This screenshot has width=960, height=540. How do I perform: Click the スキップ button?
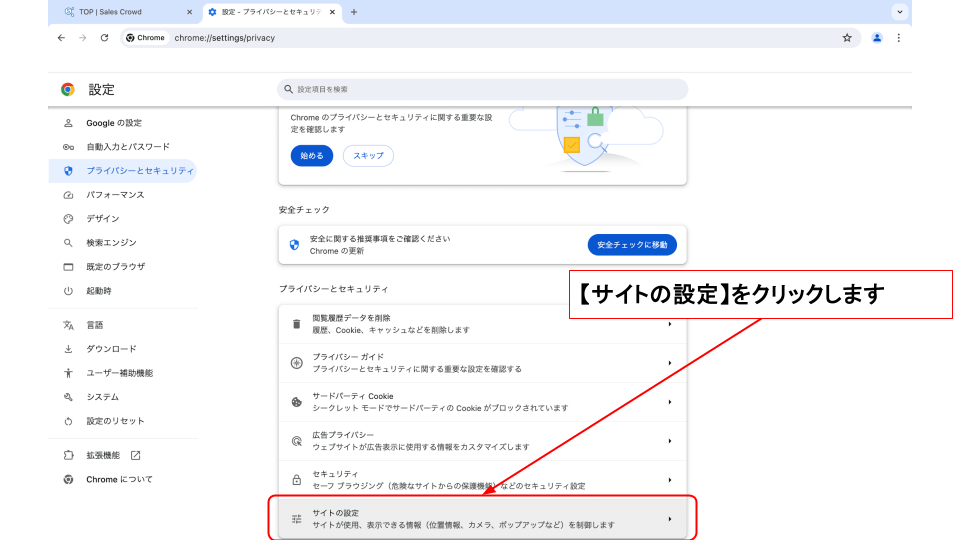point(368,156)
